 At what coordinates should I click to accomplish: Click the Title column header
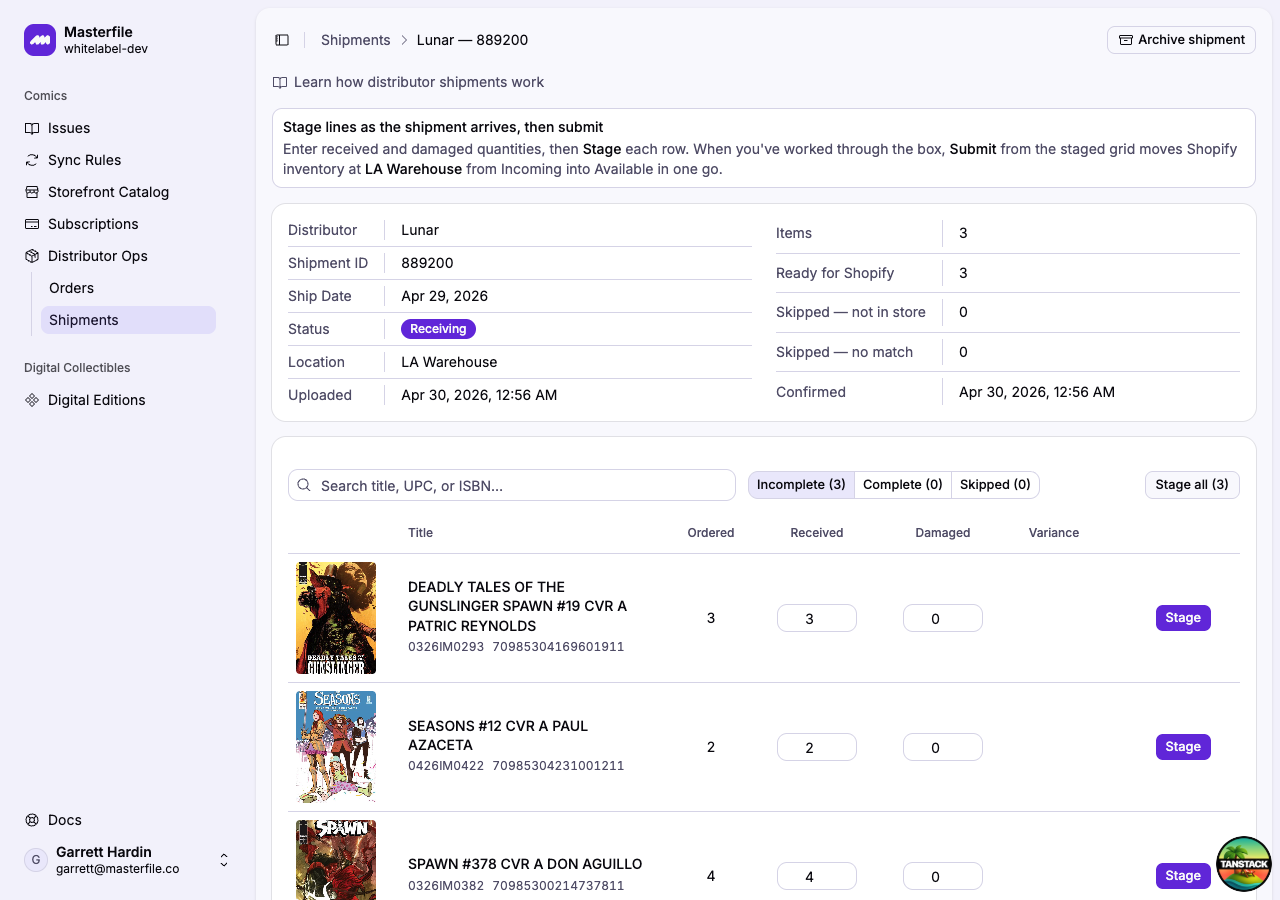[x=420, y=533]
